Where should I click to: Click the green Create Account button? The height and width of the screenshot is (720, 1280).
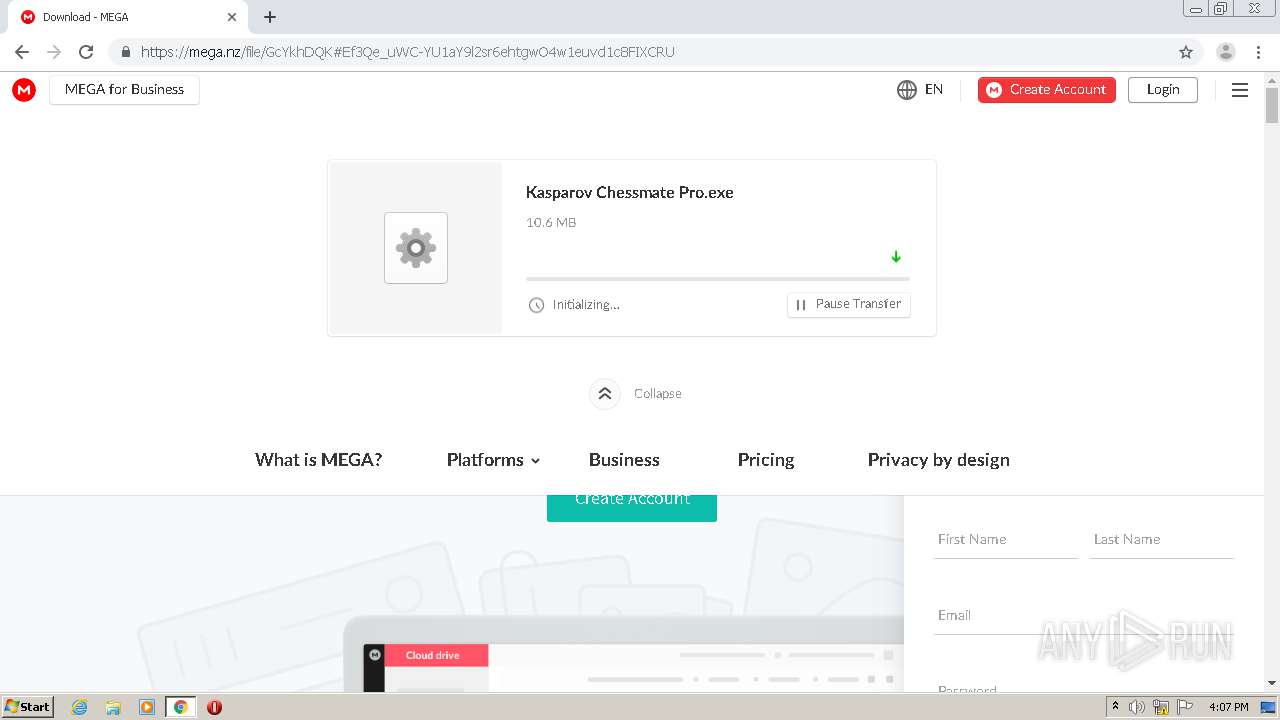point(632,508)
